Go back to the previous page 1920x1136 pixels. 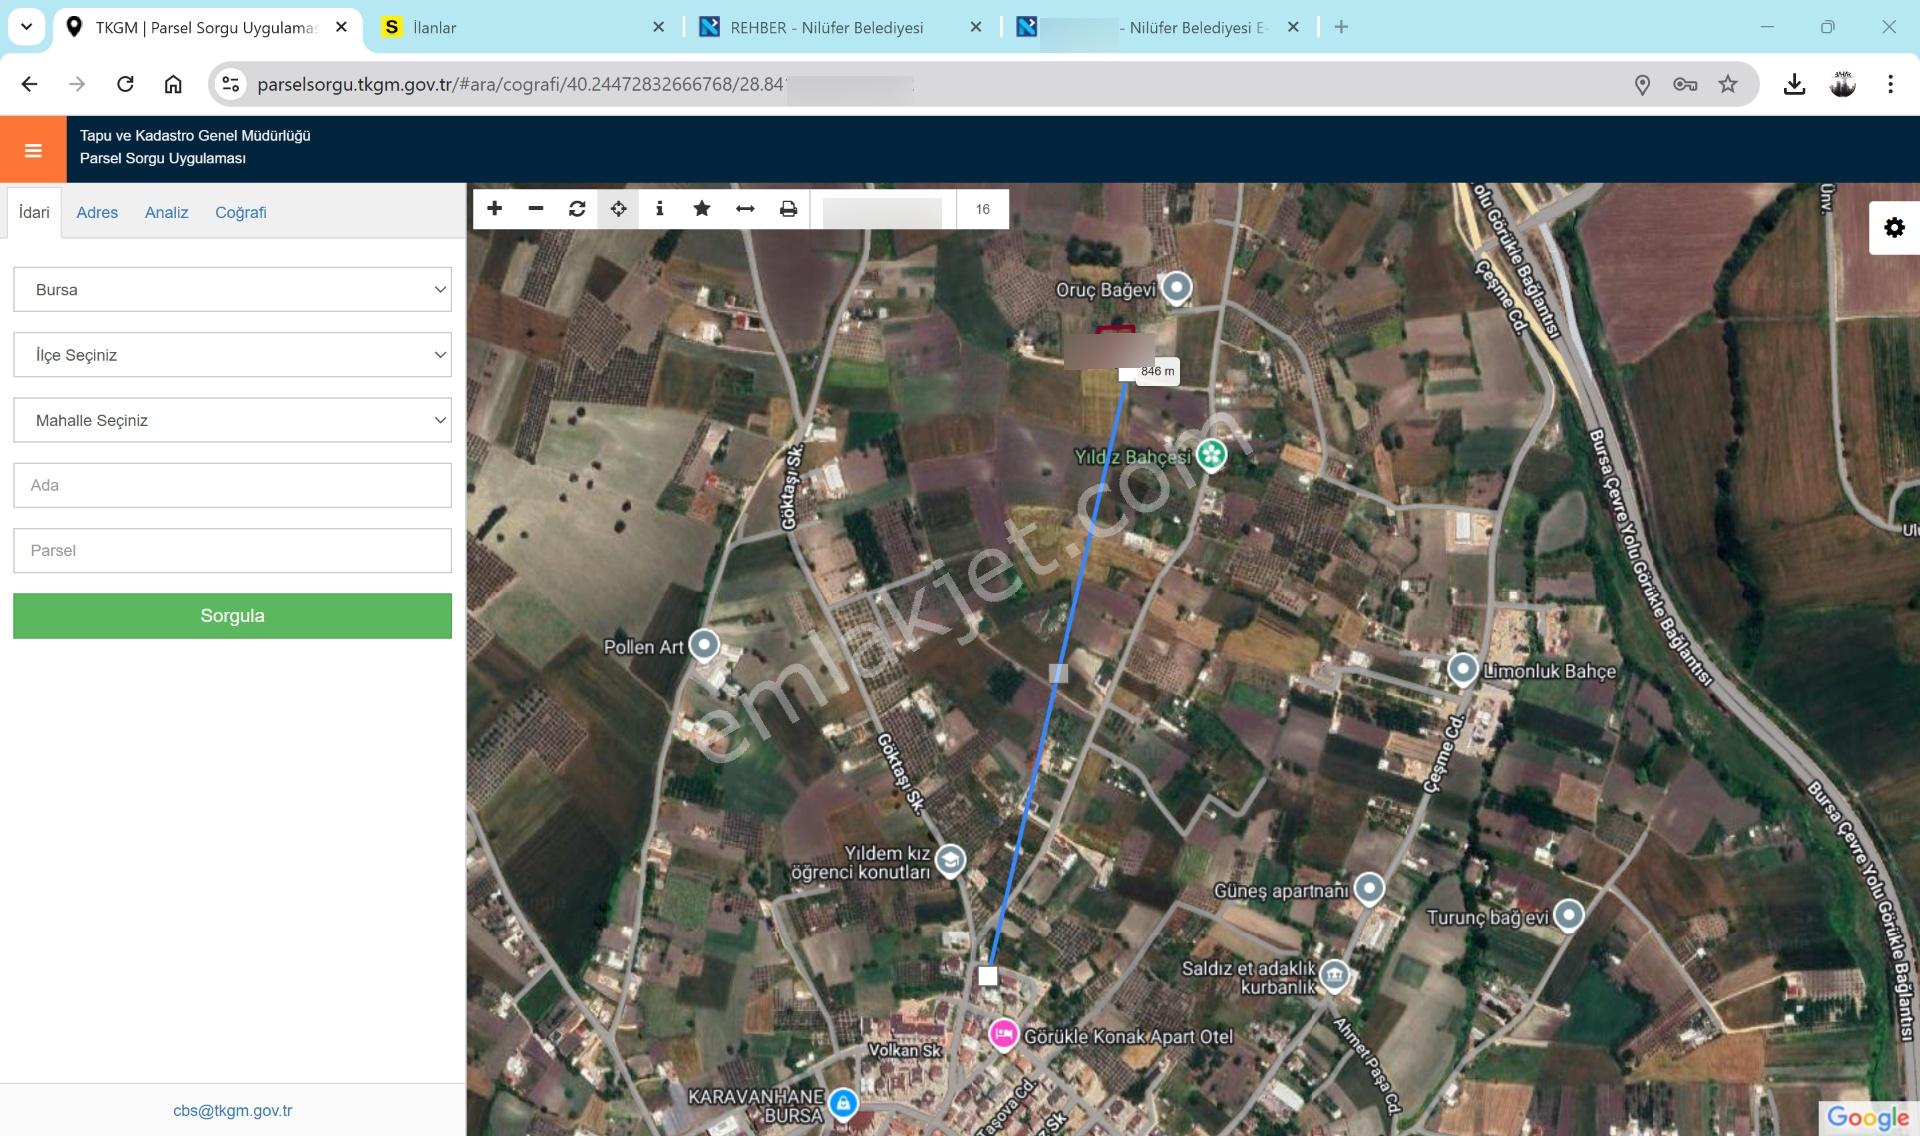click(29, 84)
